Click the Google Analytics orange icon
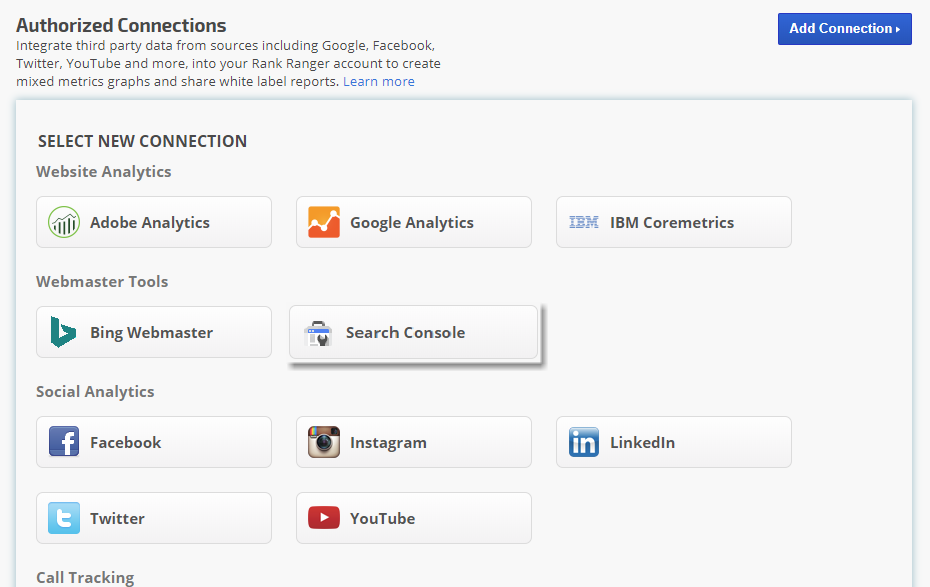The height and width of the screenshot is (587, 930). (x=324, y=222)
